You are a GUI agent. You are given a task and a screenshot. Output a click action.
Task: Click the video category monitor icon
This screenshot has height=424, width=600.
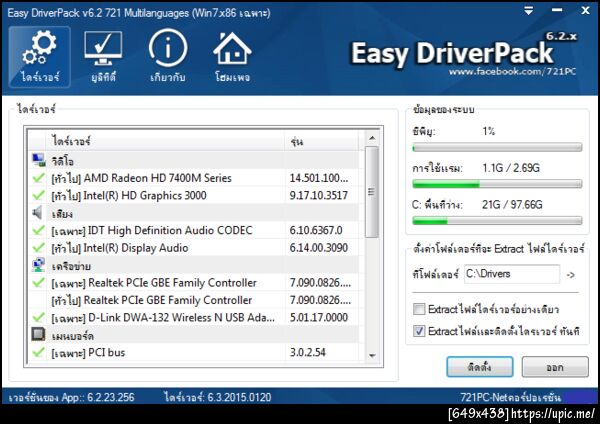point(38,160)
